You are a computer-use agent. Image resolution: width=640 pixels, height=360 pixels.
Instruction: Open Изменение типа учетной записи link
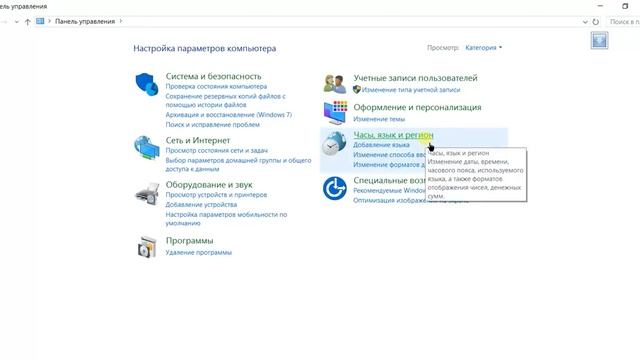[x=411, y=90]
